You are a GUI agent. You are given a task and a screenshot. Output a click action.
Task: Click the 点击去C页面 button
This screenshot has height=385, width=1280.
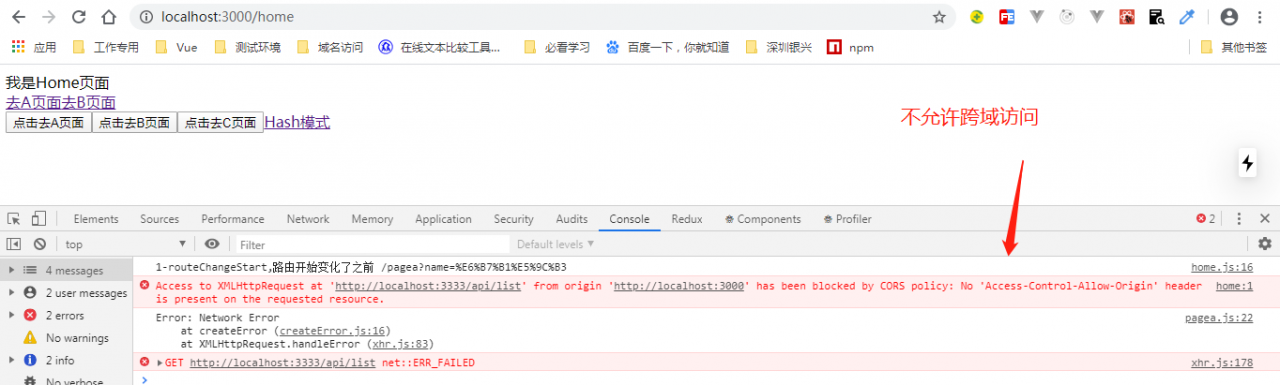[x=220, y=122]
